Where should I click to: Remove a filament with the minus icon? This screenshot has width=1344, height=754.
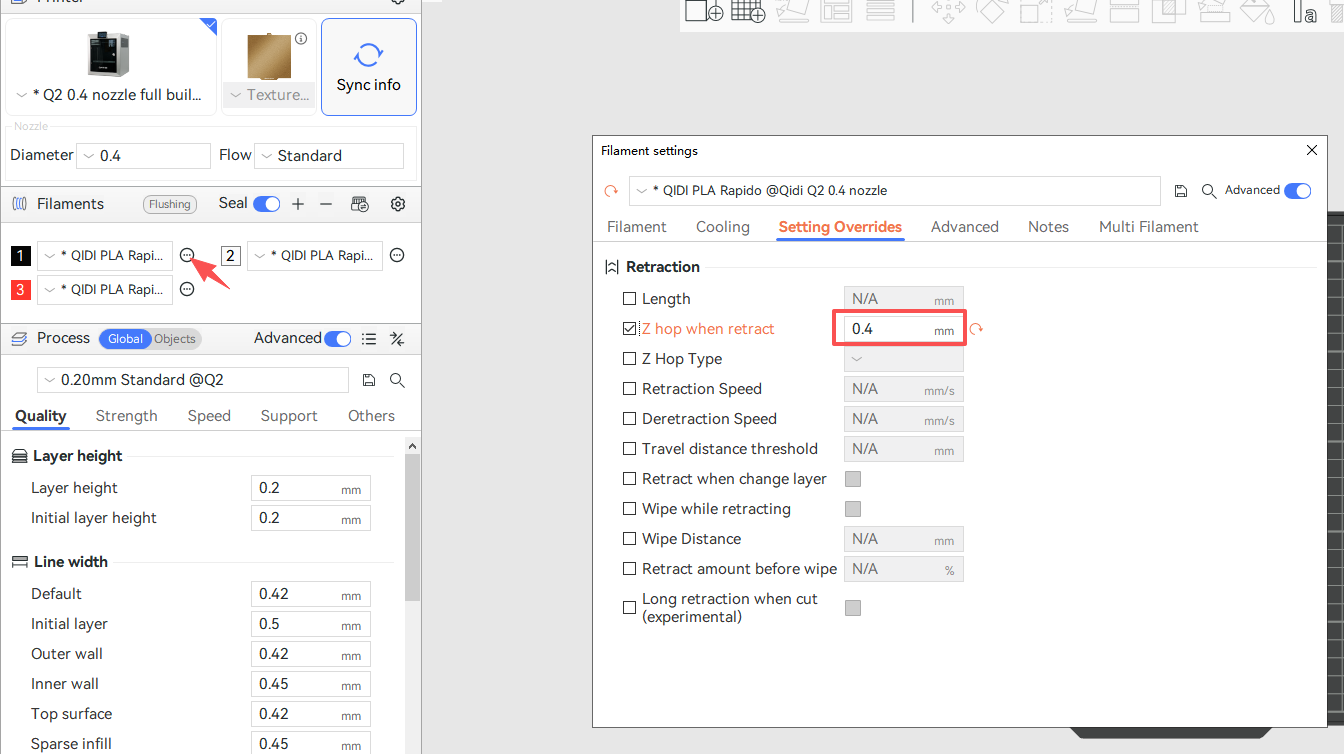click(326, 204)
